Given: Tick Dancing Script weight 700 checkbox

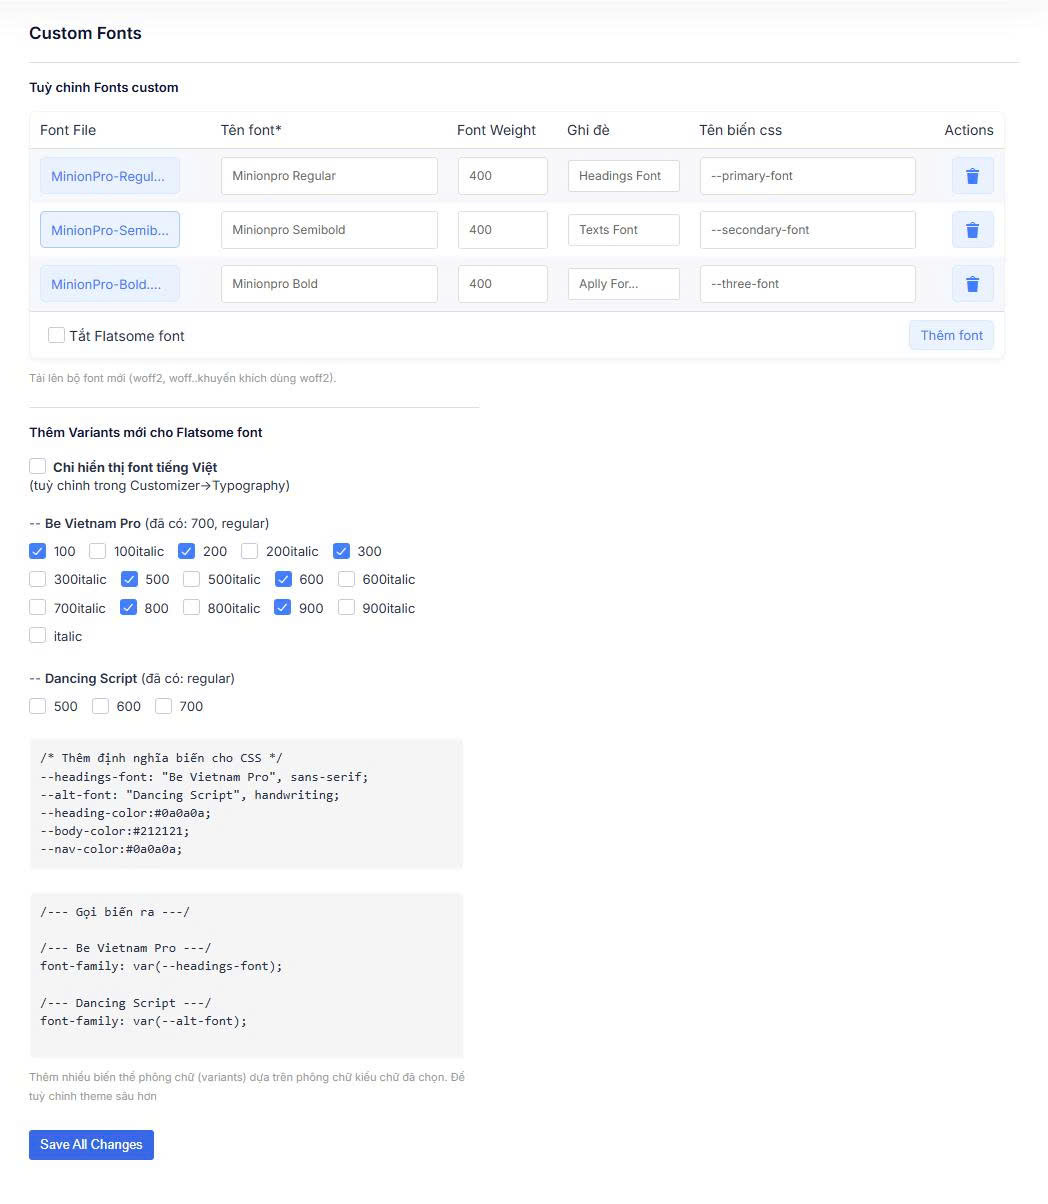Looking at the screenshot, I should click(x=164, y=706).
